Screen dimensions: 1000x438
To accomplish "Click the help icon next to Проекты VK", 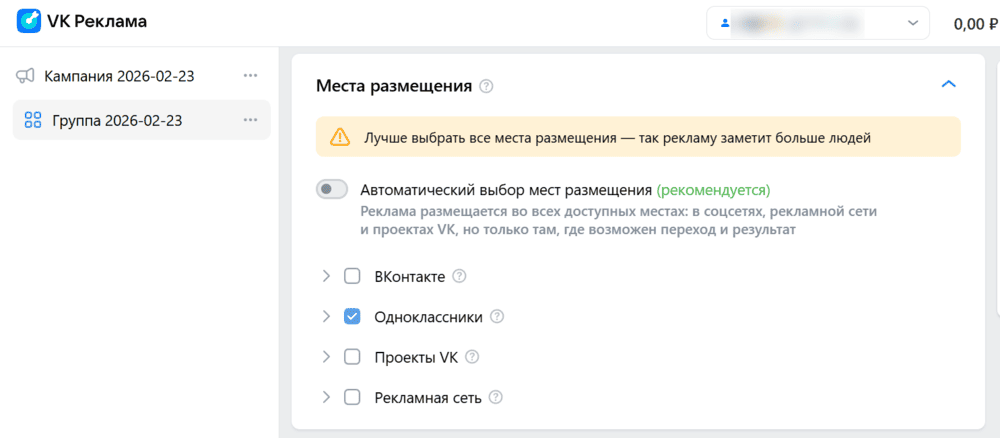I will pyautogui.click(x=473, y=357).
